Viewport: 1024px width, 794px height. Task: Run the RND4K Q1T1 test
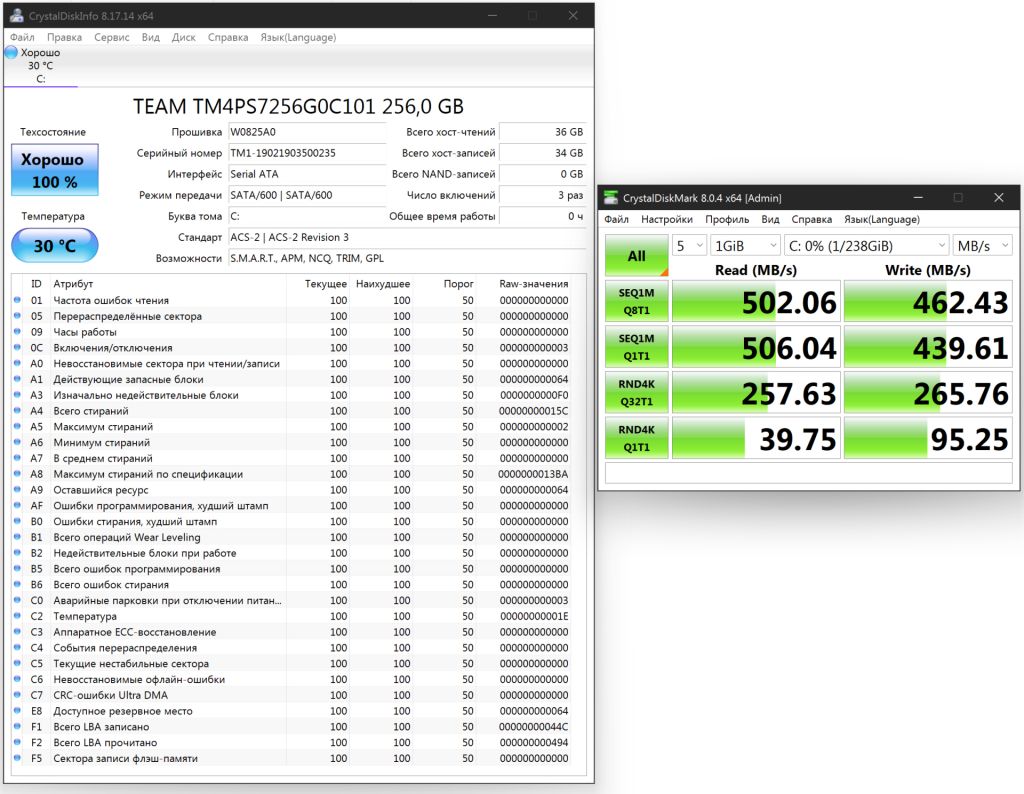click(637, 438)
